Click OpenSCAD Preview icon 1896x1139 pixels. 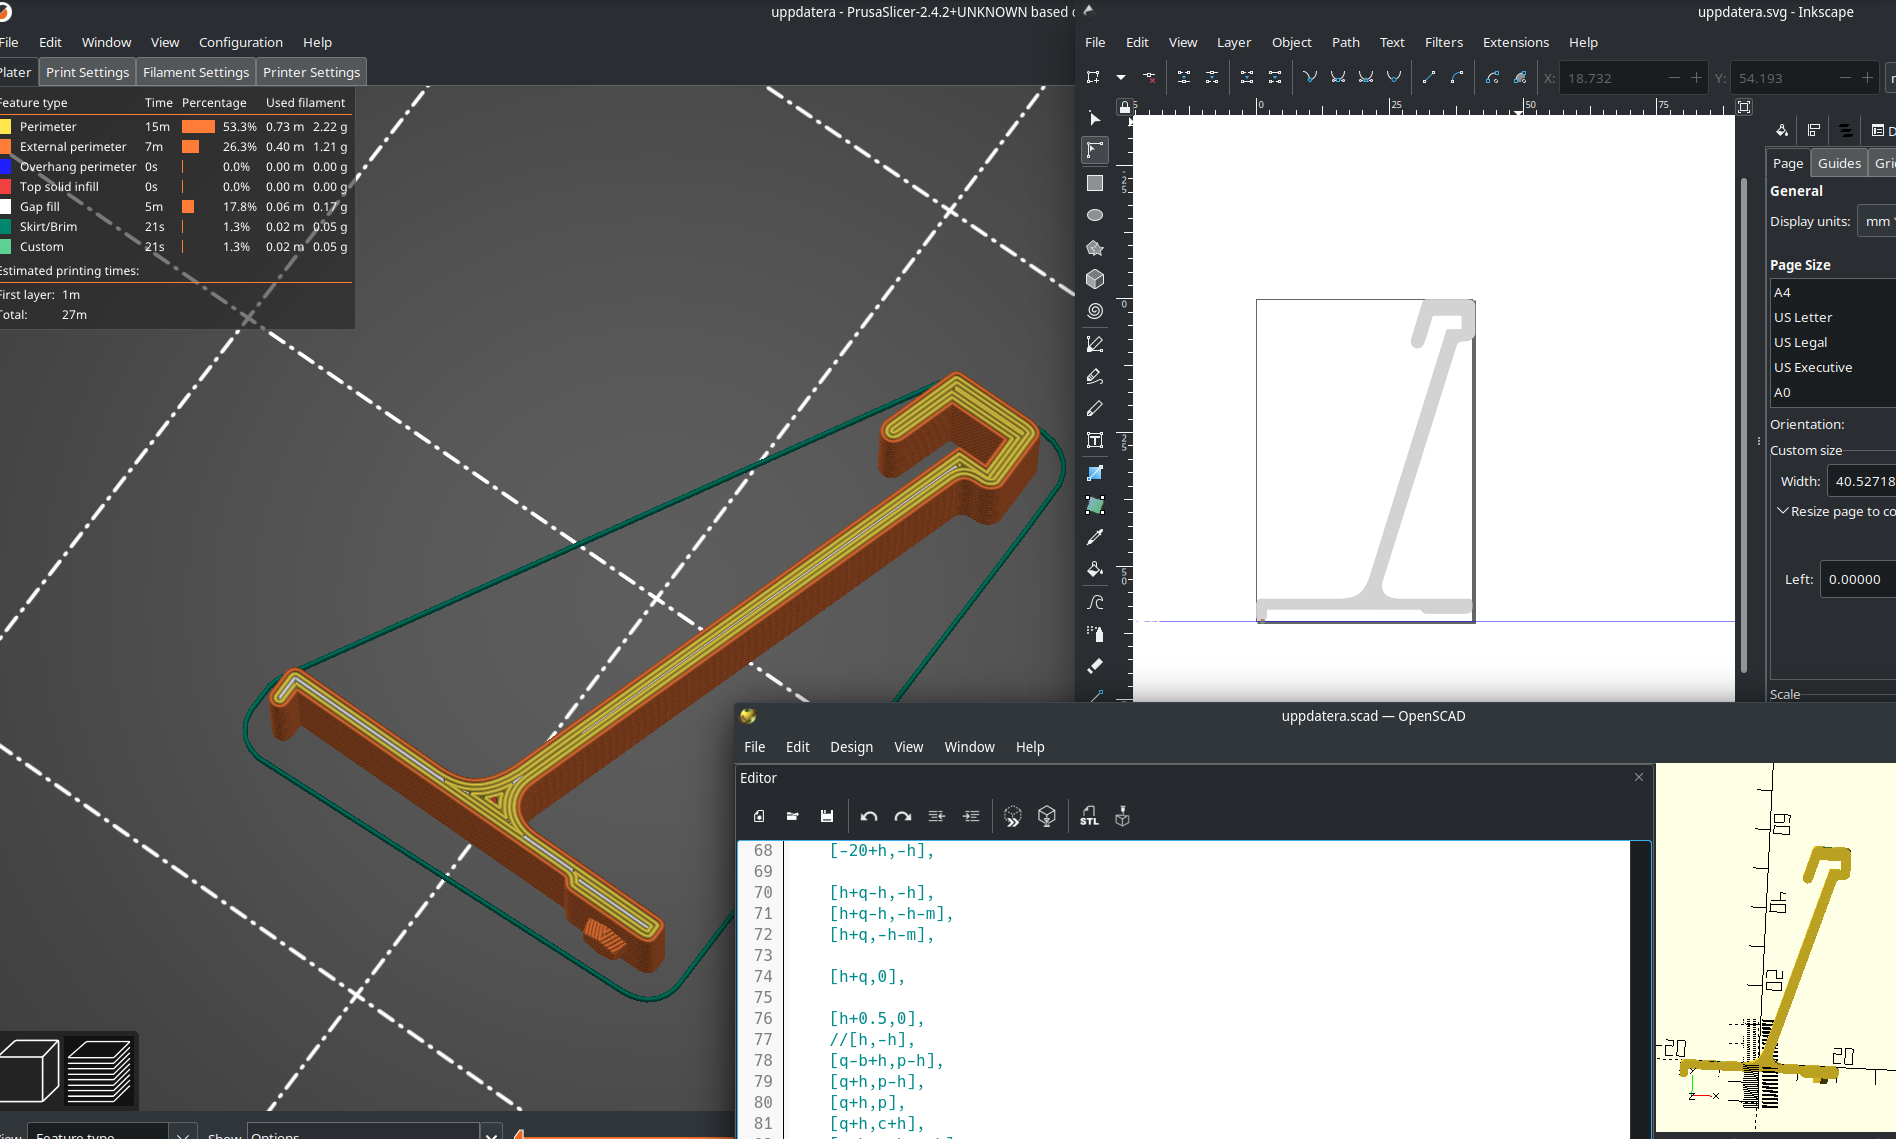click(x=1012, y=816)
